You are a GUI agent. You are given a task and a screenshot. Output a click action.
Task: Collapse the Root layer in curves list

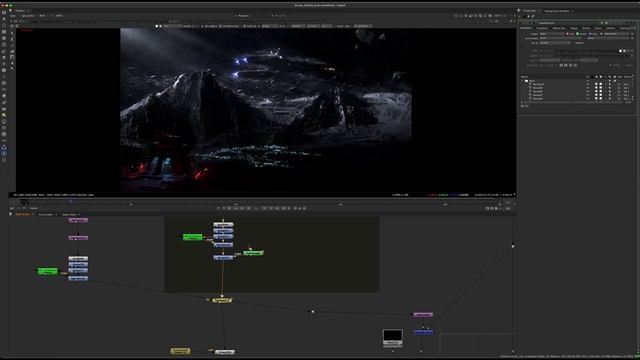coord(522,81)
